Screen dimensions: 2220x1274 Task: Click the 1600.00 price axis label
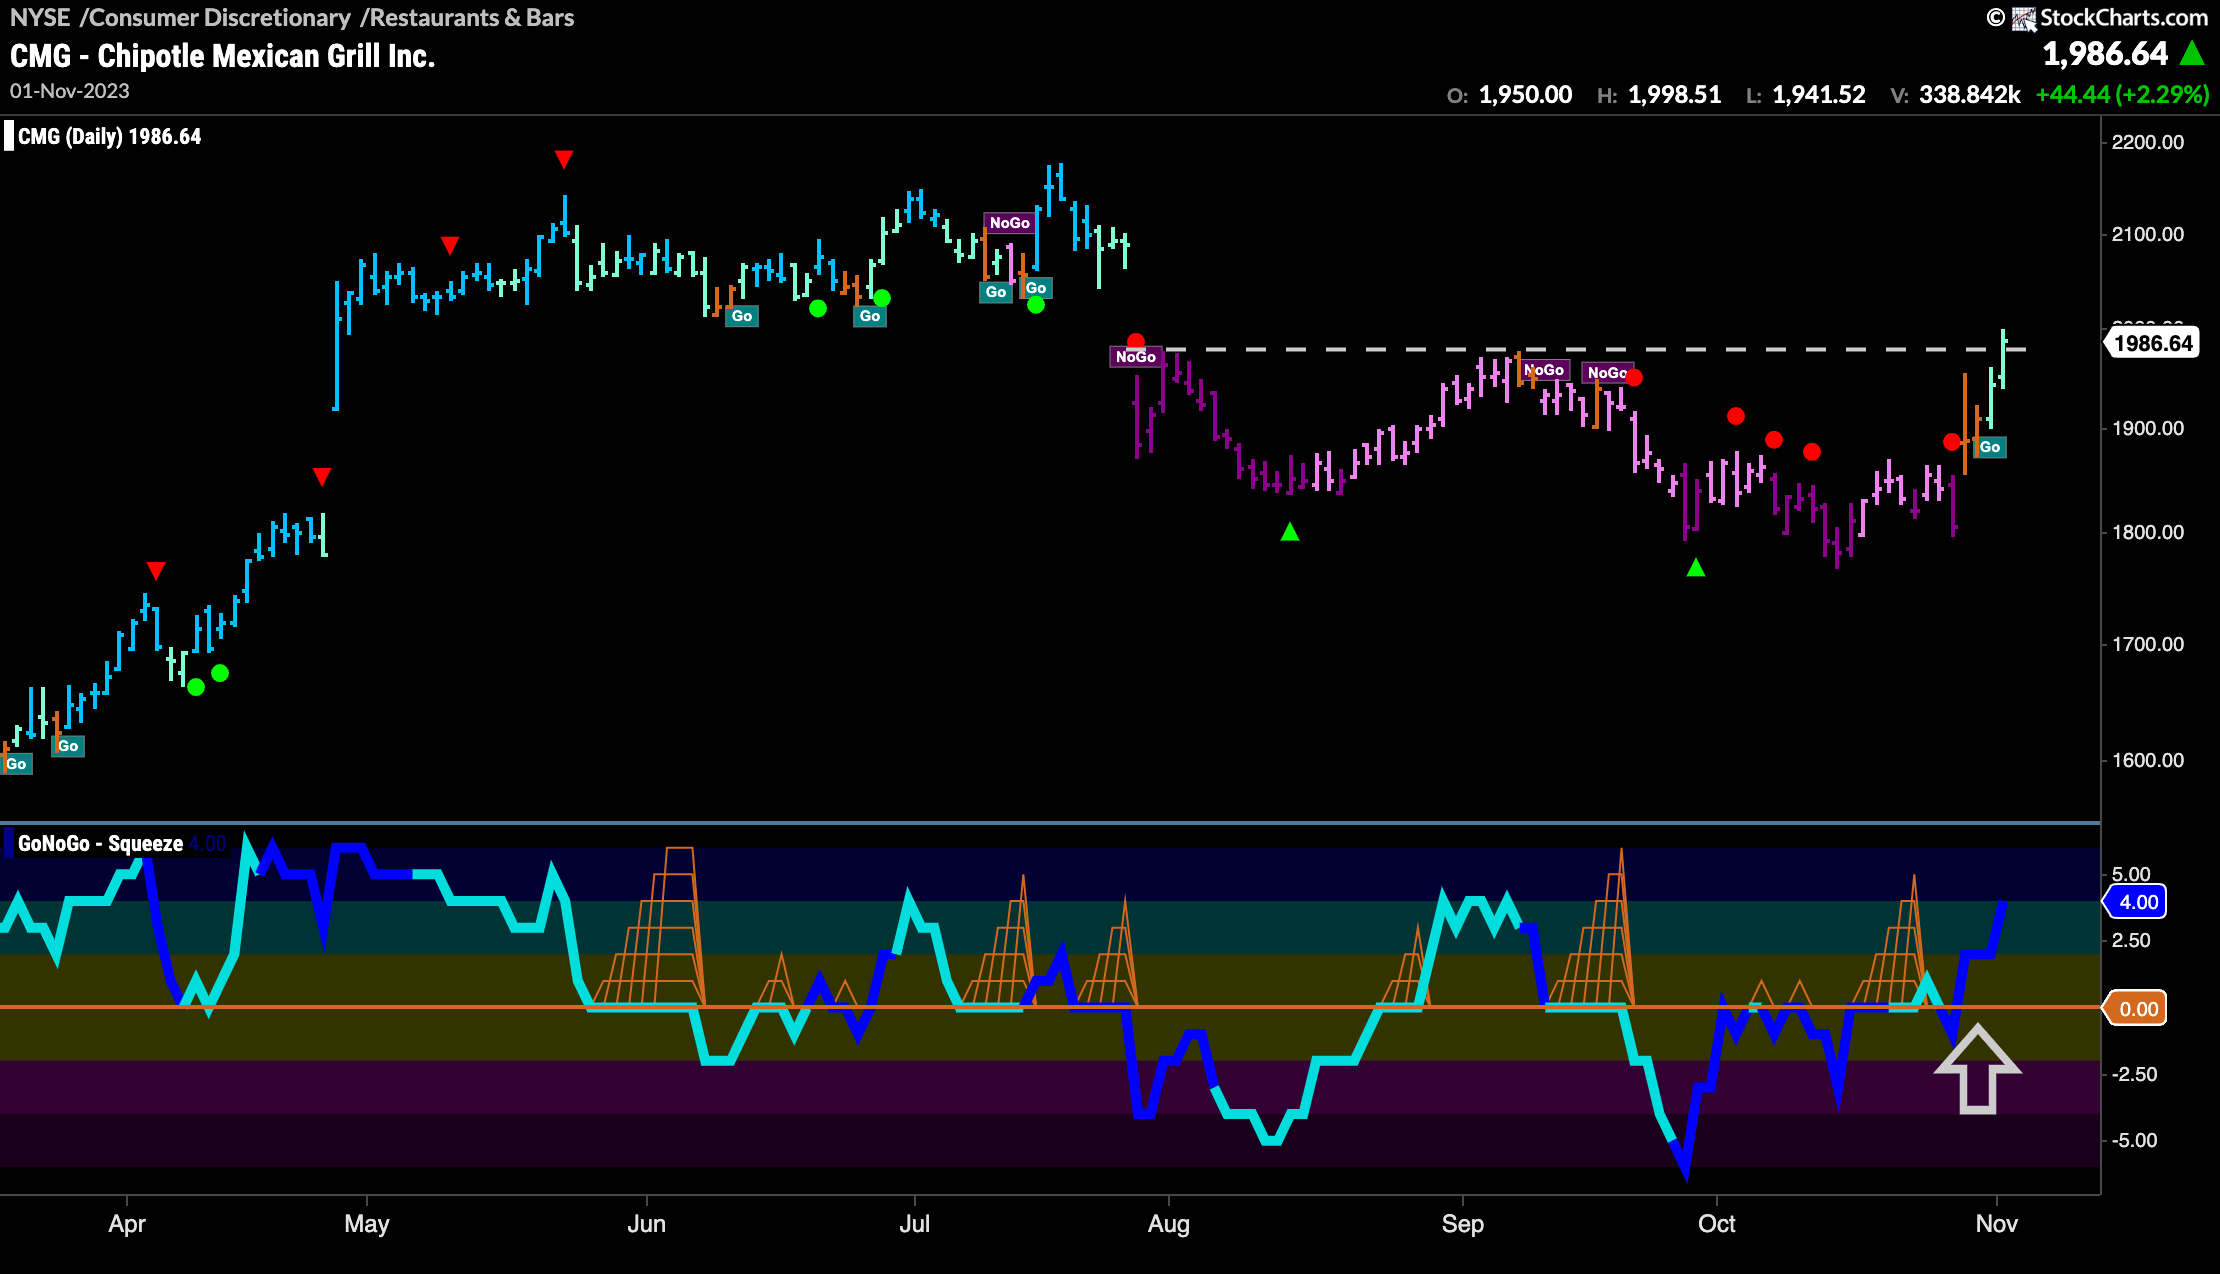click(2147, 760)
